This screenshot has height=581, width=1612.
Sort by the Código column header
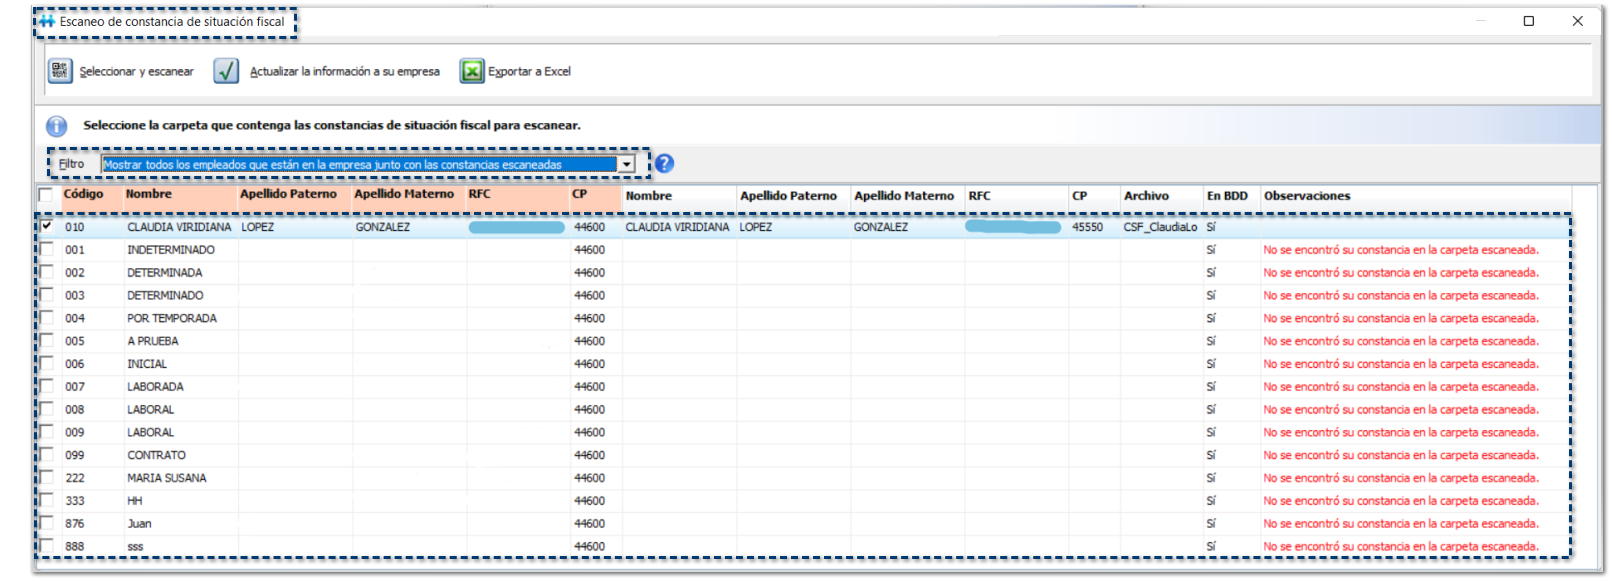pos(84,195)
